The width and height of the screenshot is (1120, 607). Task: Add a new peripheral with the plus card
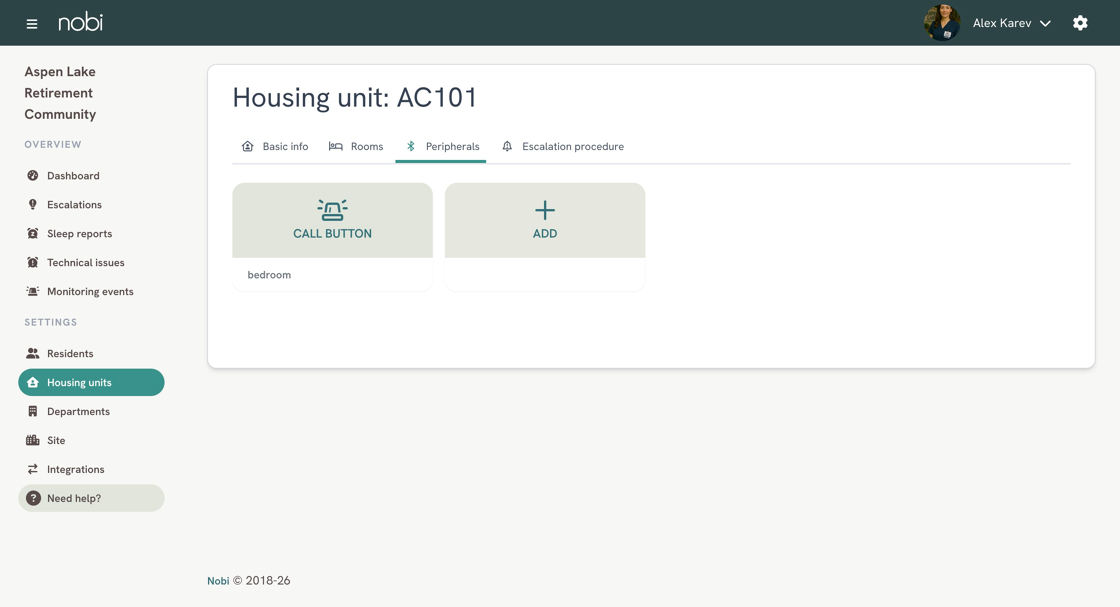[545, 236]
